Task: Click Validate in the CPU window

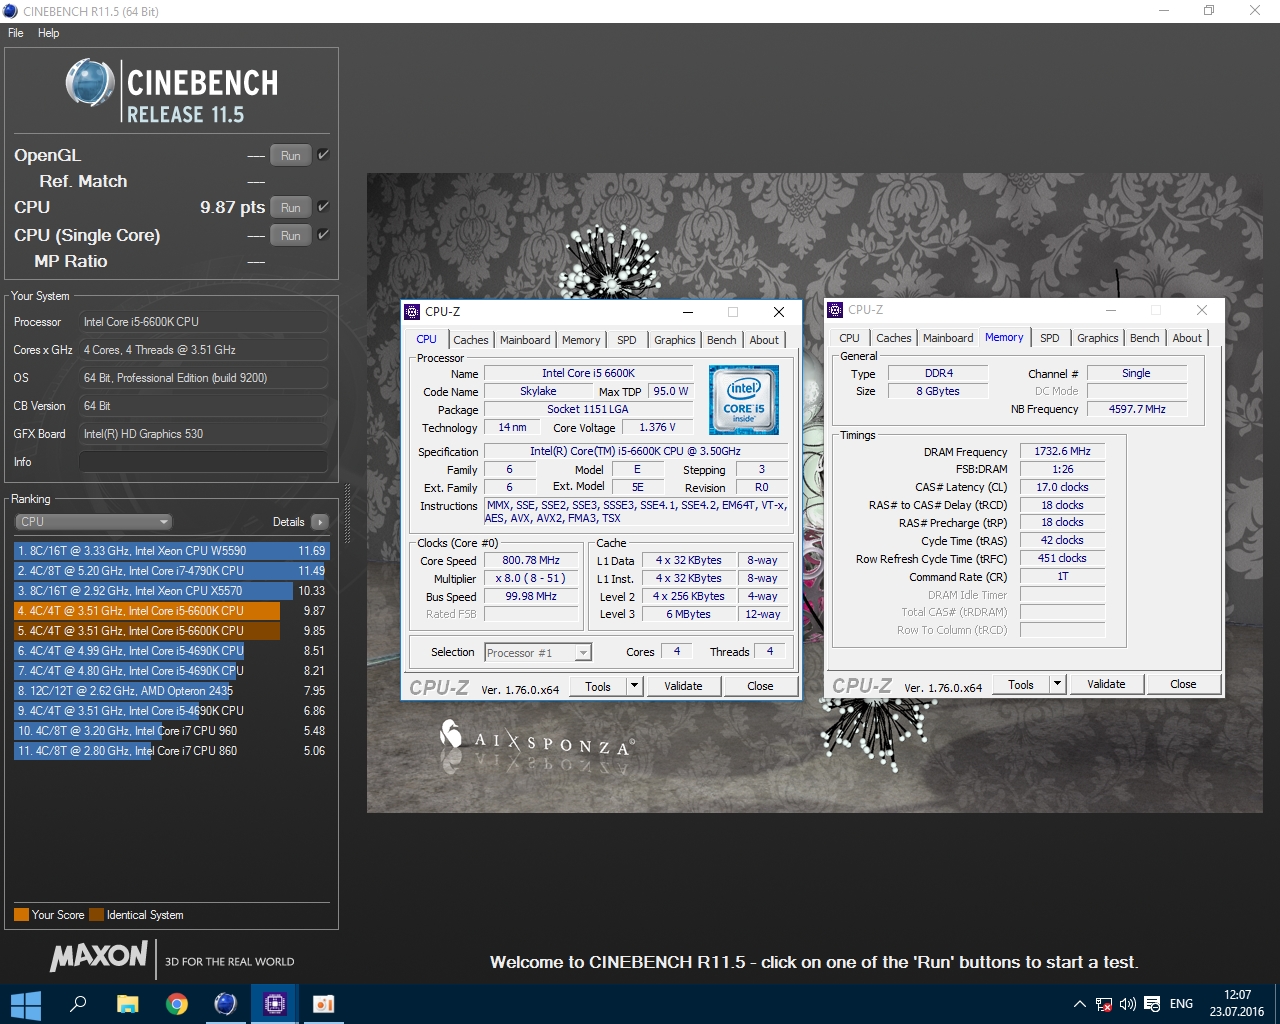Action: (x=683, y=686)
